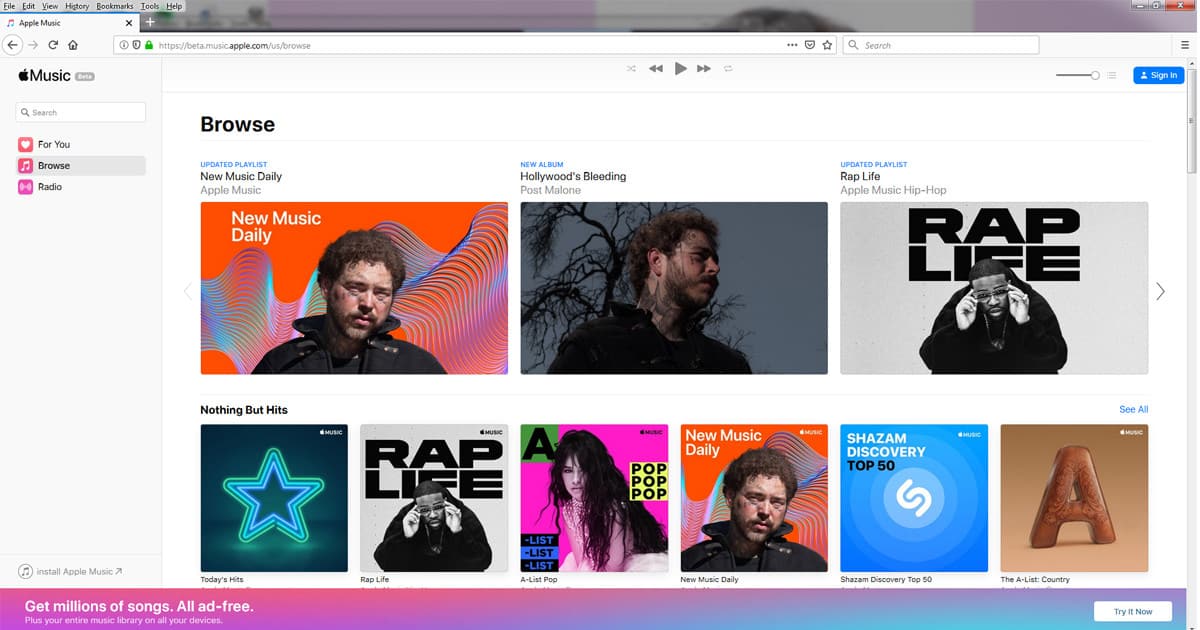Open the Edit menu
Viewport: 1200px width, 630px height.
coord(28,6)
